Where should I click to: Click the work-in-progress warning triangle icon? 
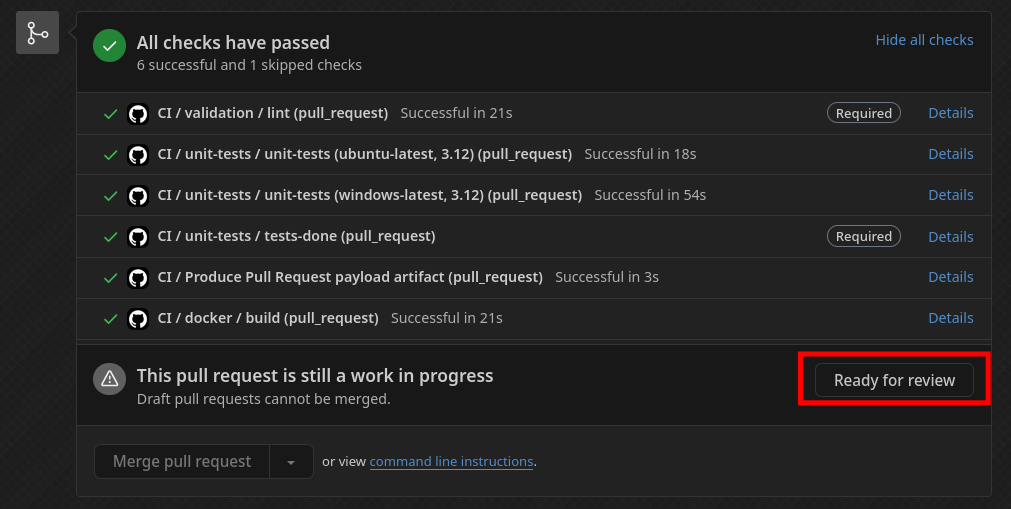coord(109,379)
